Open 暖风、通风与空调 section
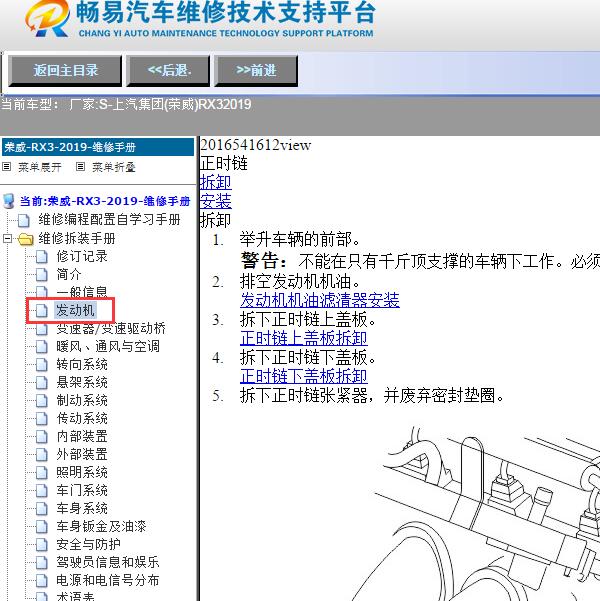This screenshot has width=600, height=601. click(108, 346)
